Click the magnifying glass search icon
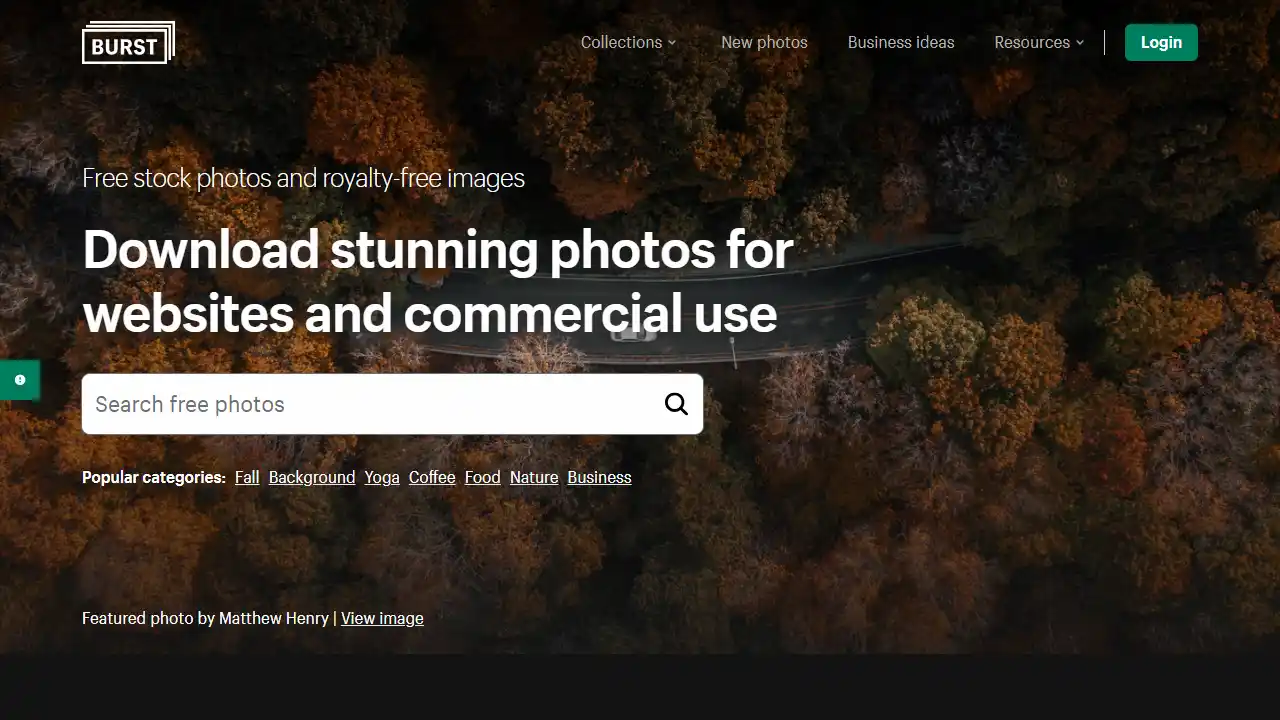 pyautogui.click(x=677, y=404)
